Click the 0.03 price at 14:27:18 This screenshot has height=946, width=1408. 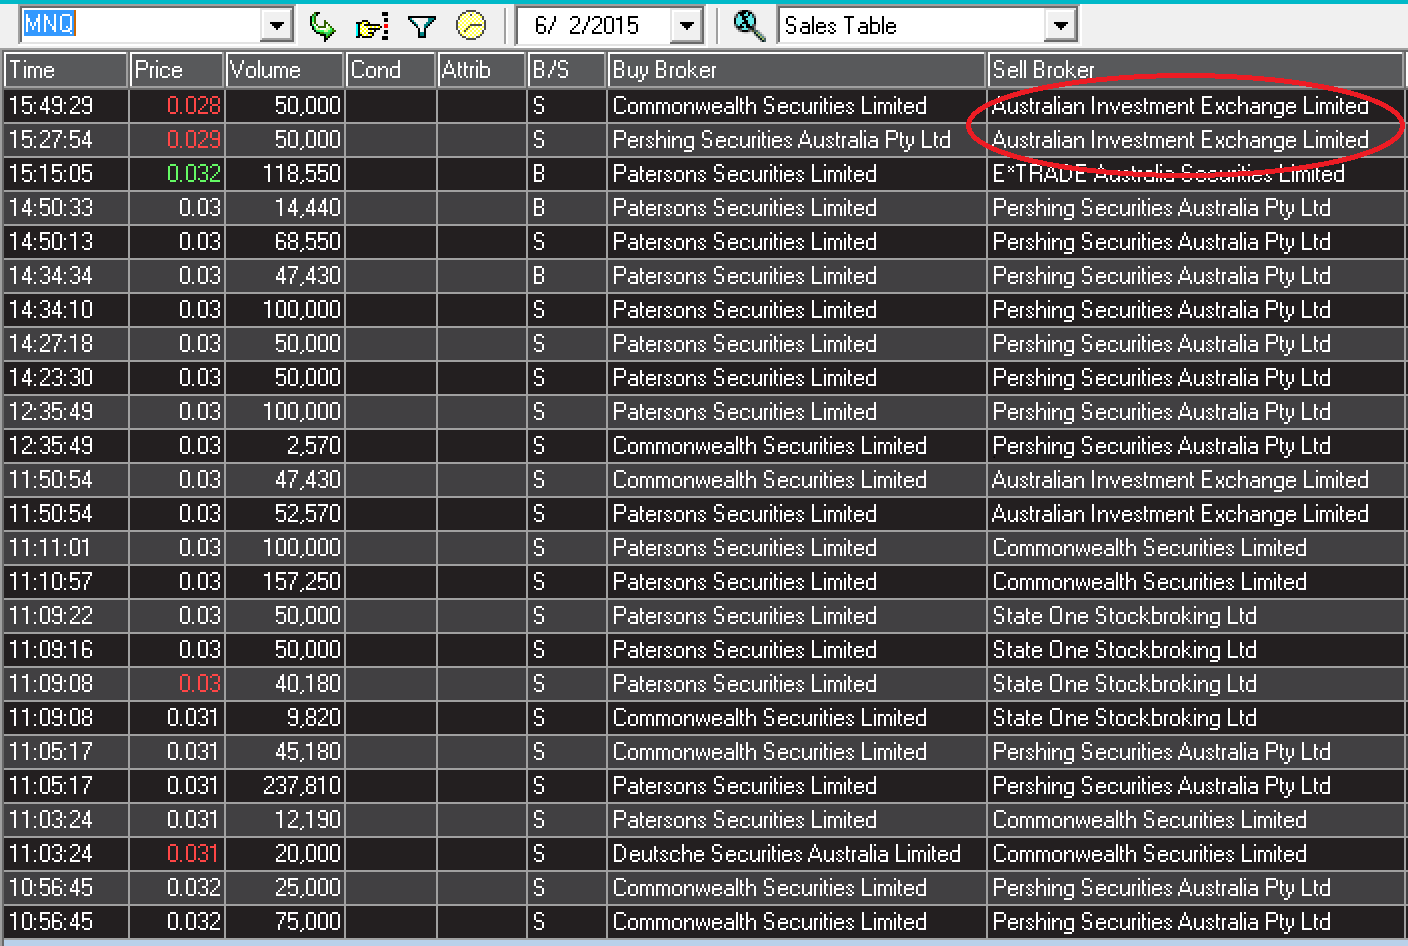point(177,344)
